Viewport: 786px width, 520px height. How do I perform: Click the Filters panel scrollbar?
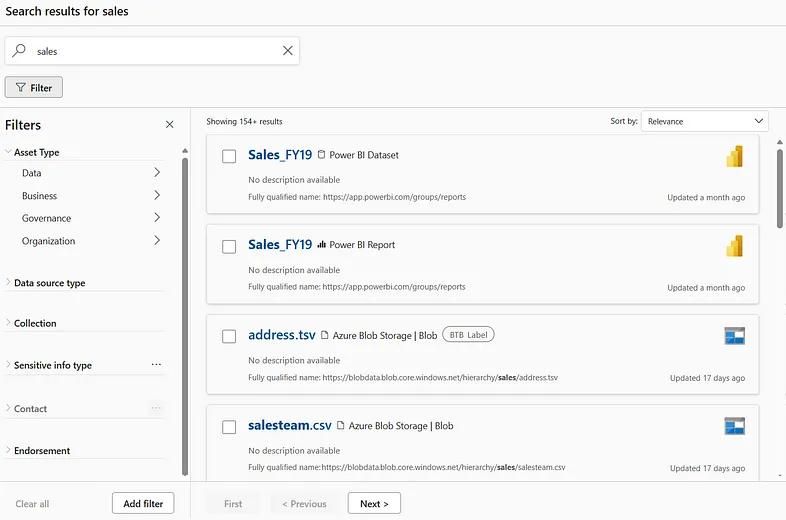pyautogui.click(x=185, y=316)
